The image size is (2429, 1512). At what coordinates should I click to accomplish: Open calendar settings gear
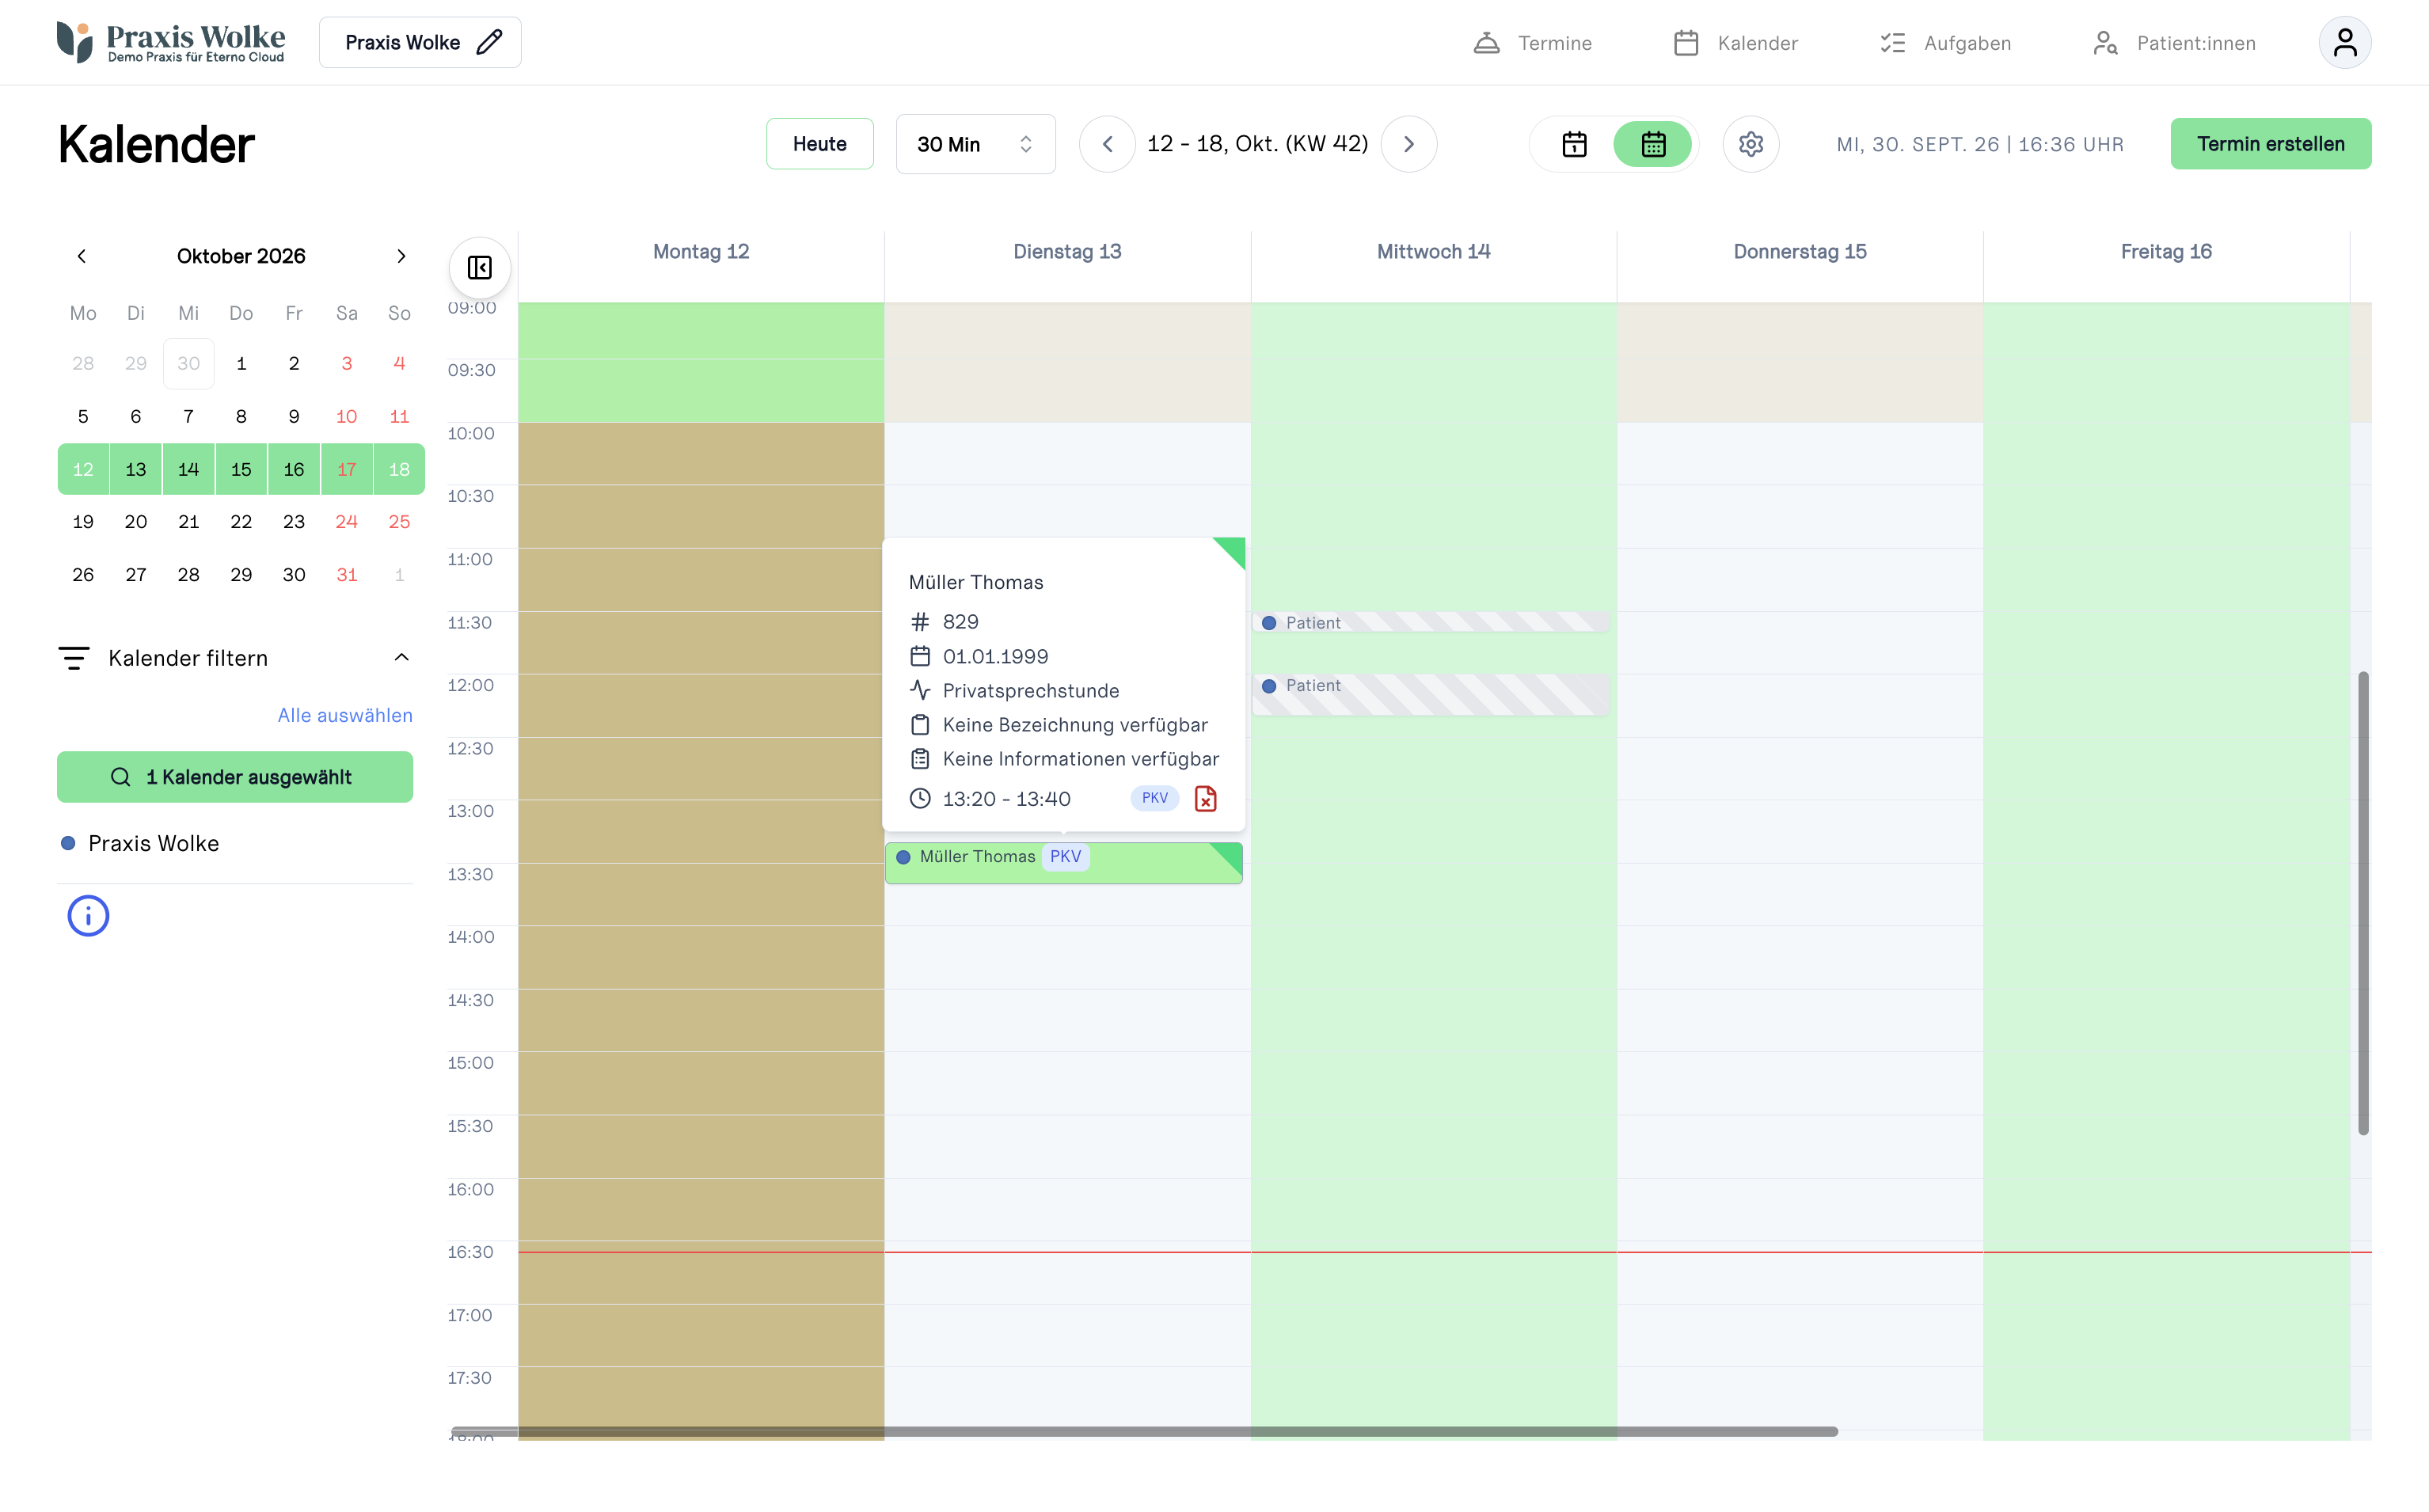pyautogui.click(x=1750, y=144)
